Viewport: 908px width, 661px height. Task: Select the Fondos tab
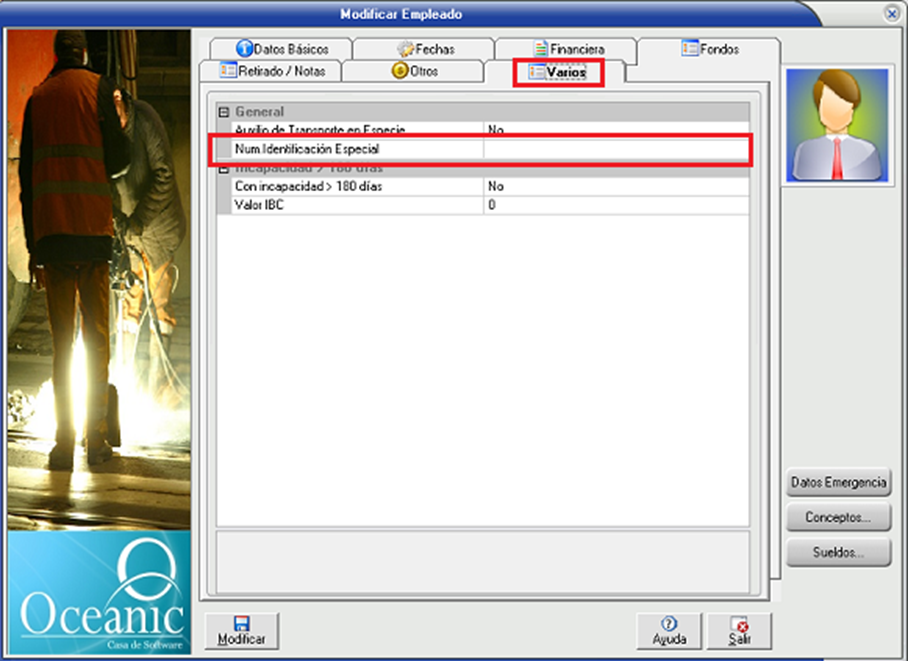[710, 48]
